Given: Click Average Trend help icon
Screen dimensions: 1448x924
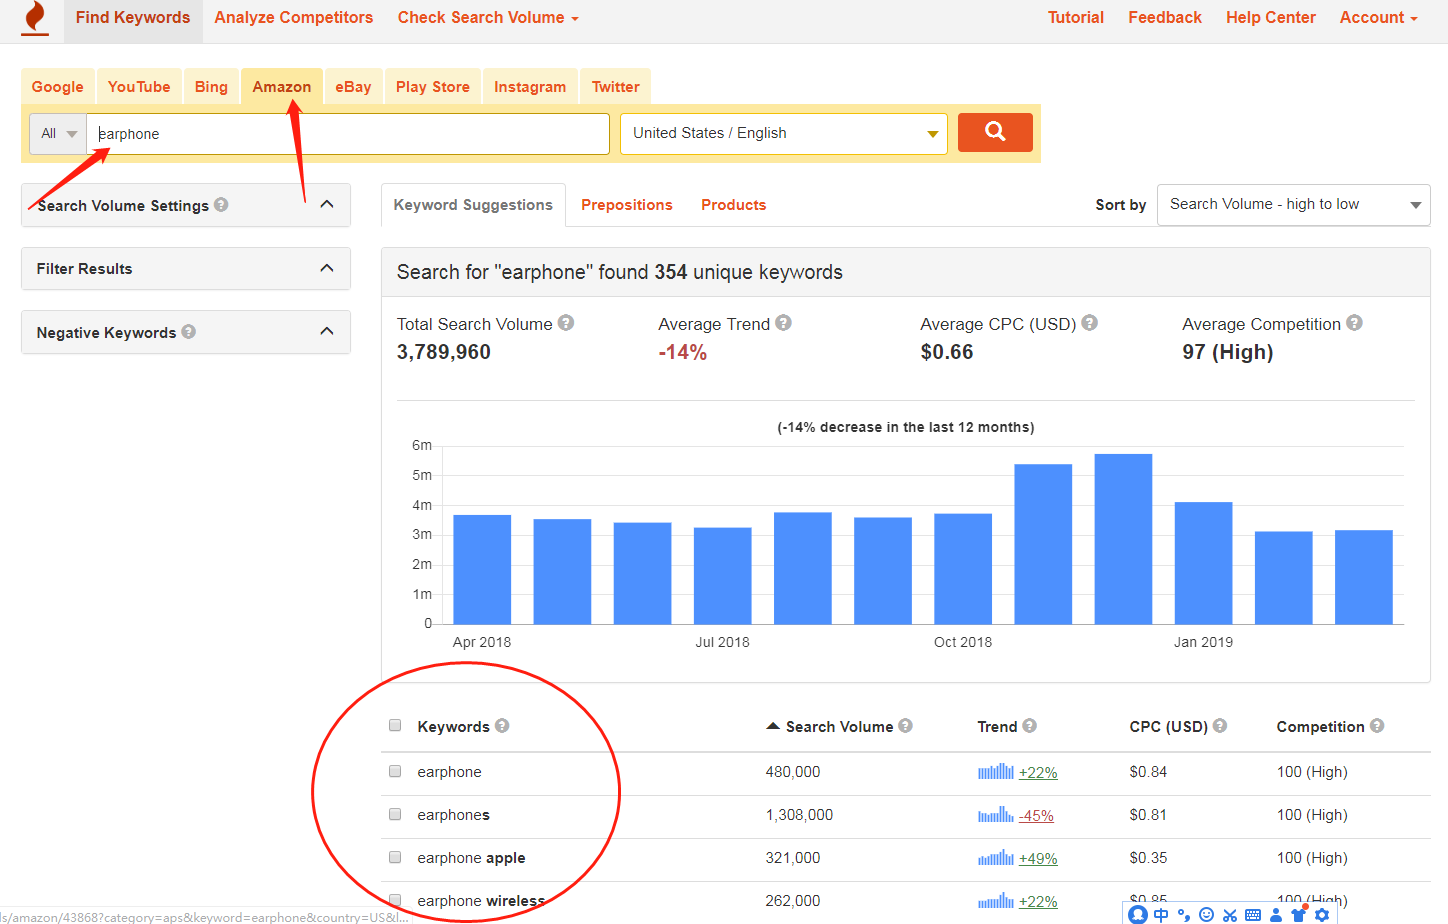Looking at the screenshot, I should [783, 322].
